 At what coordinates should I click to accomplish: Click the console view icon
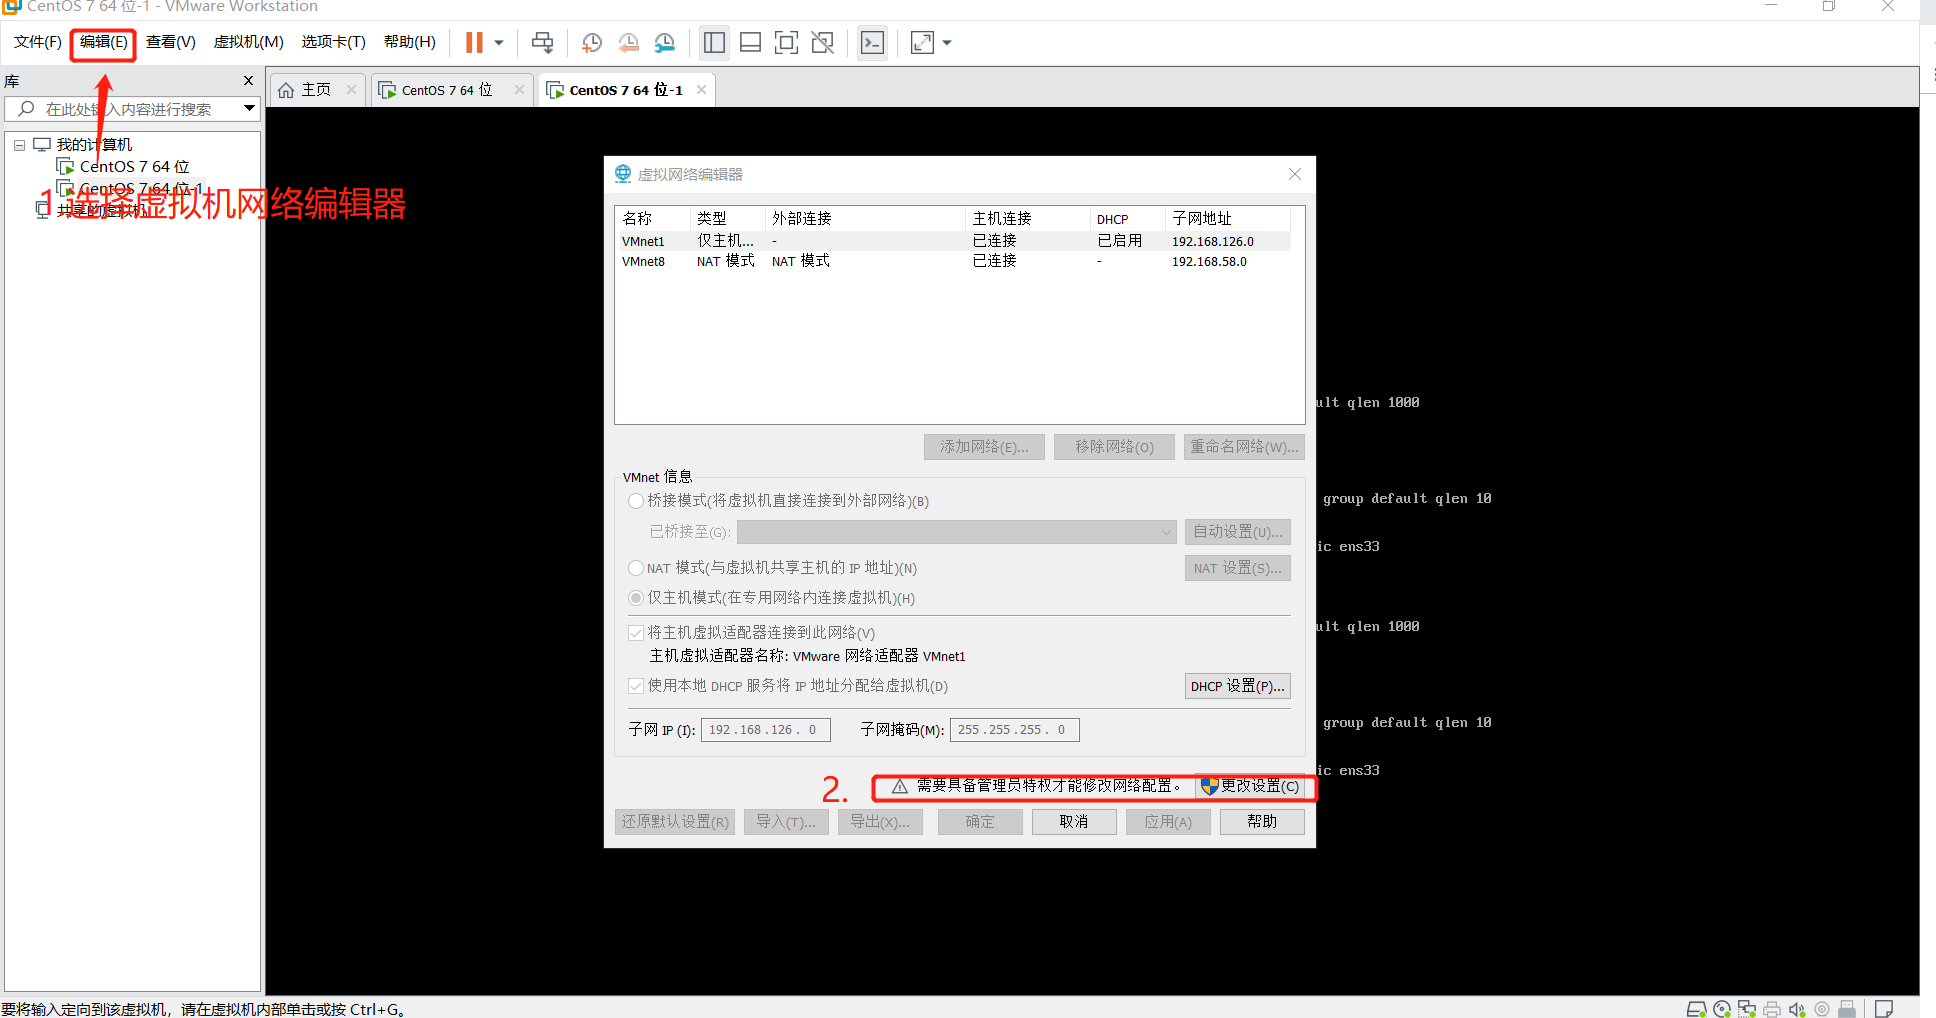[x=872, y=43]
